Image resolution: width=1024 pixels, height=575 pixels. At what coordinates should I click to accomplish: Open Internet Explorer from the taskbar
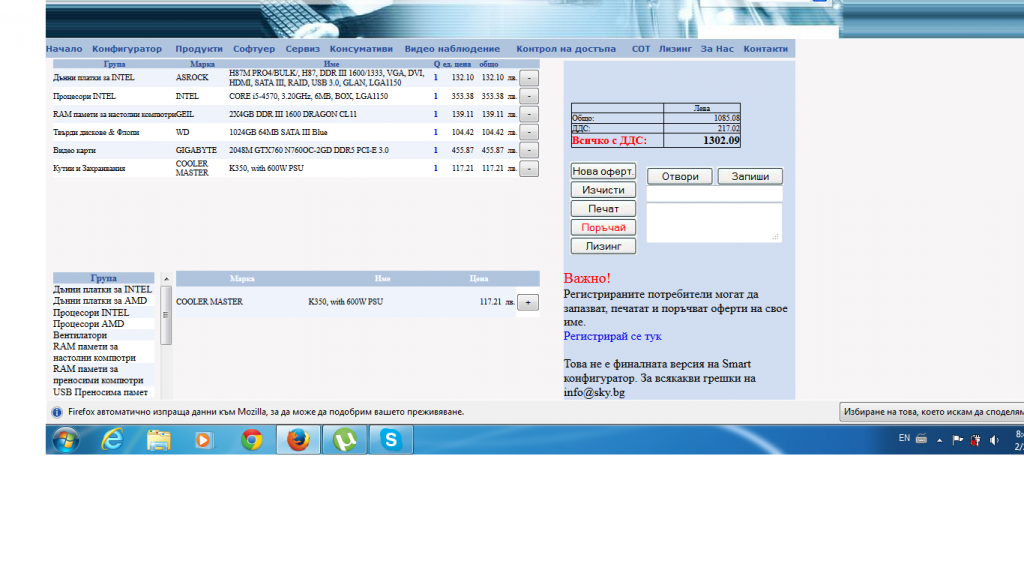pyautogui.click(x=112, y=439)
